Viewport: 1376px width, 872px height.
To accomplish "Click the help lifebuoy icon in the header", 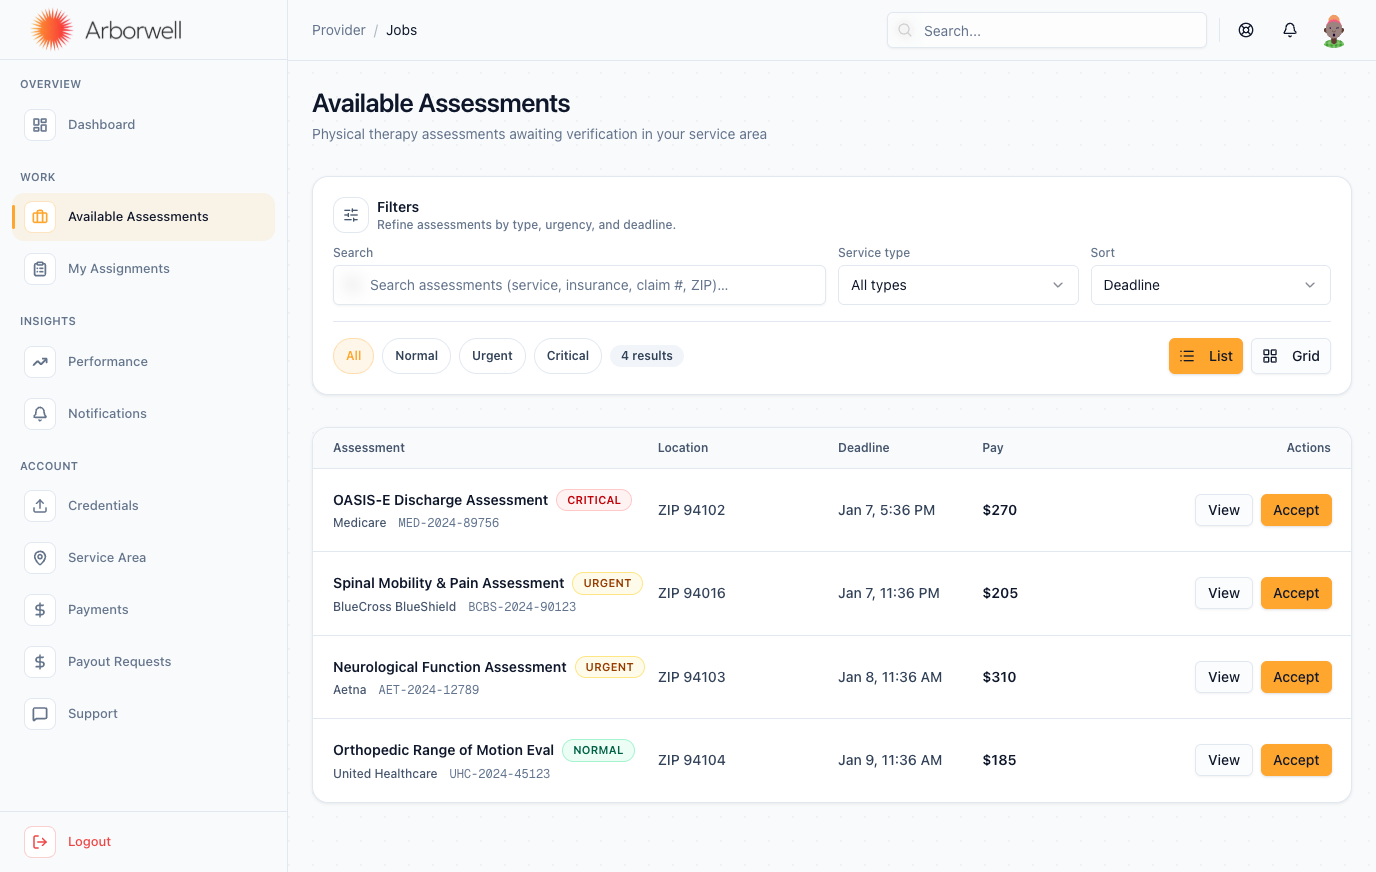I will coord(1246,30).
